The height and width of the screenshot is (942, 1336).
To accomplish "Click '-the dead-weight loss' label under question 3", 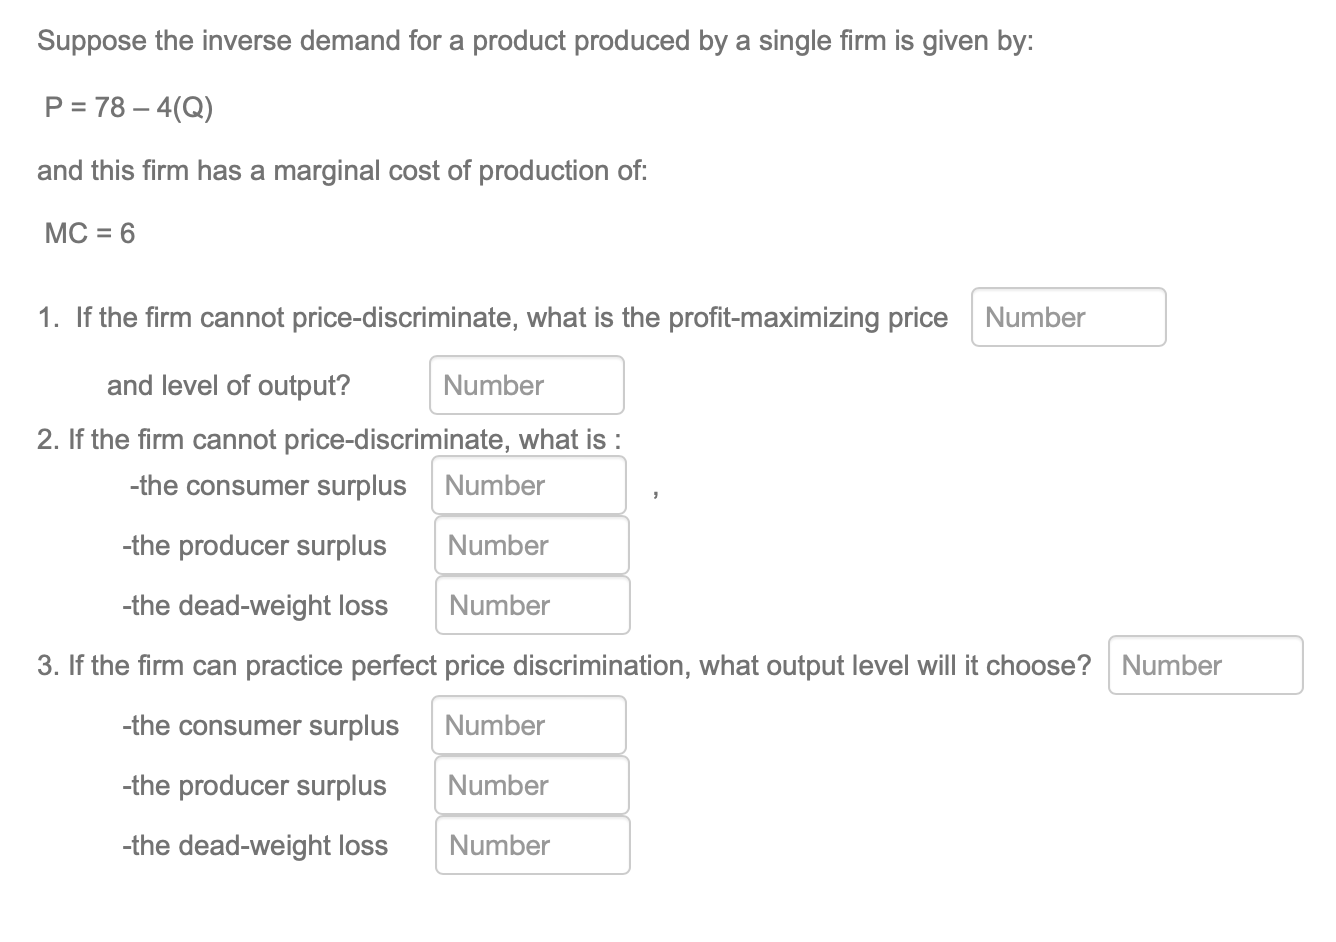I will tap(255, 846).
